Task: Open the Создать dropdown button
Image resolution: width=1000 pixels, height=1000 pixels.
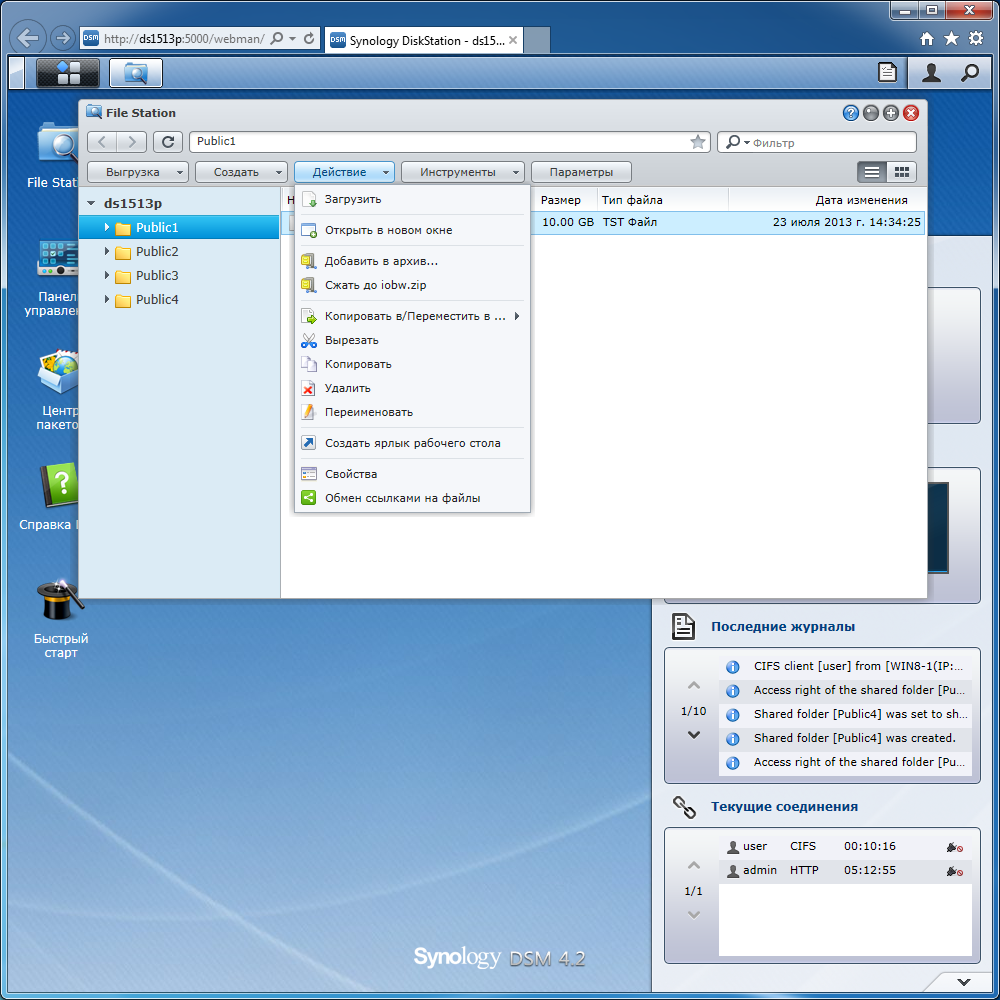Action: [241, 172]
